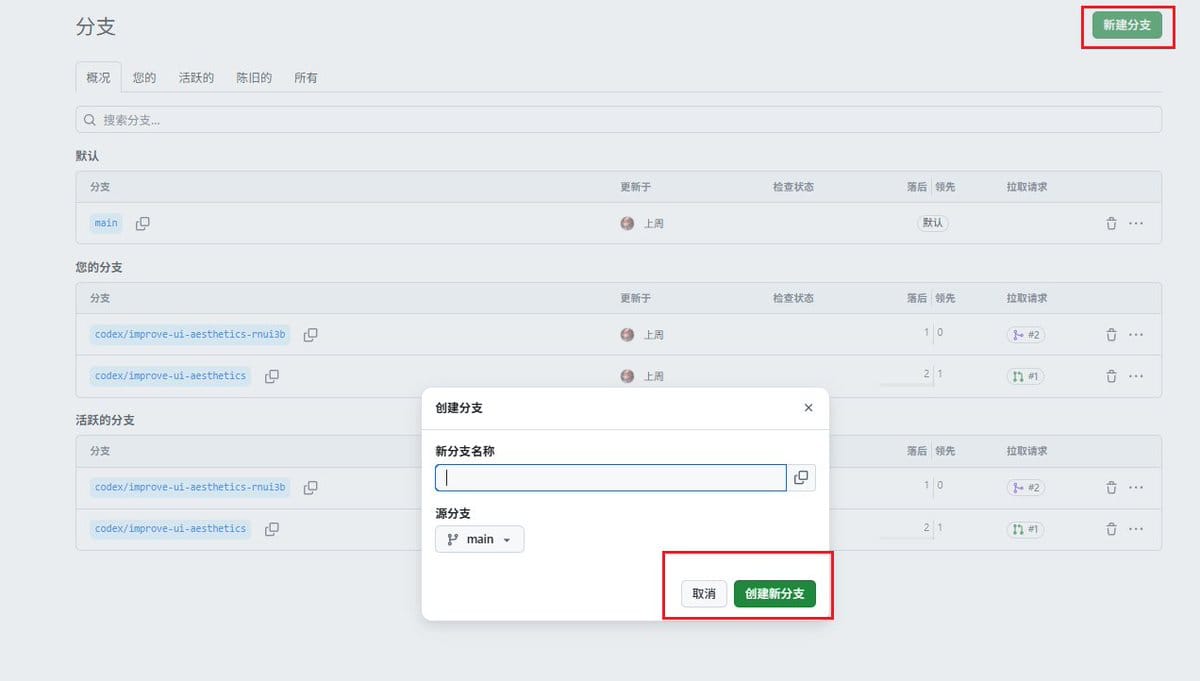Open more options for improve-ui-aesthetics in 活跃的分支
The image size is (1200, 681).
click(x=1136, y=528)
